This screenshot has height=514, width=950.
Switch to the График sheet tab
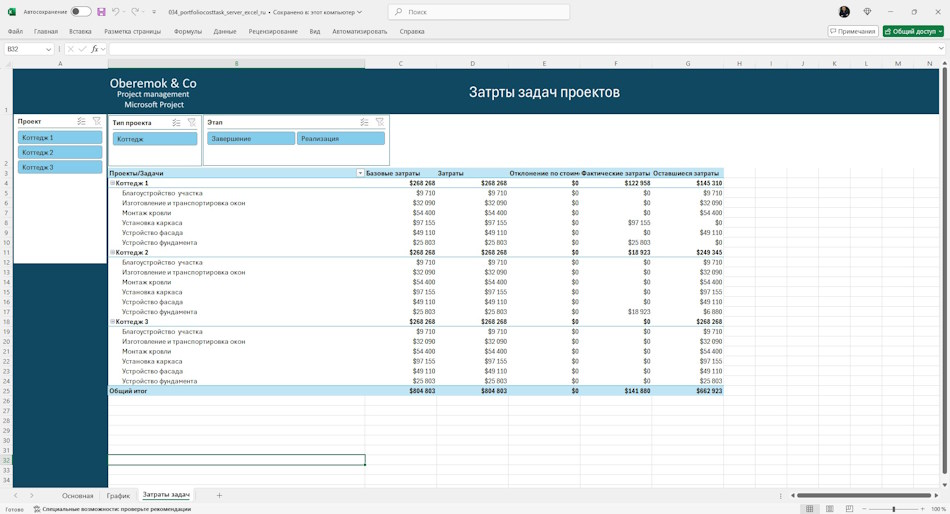(118, 495)
